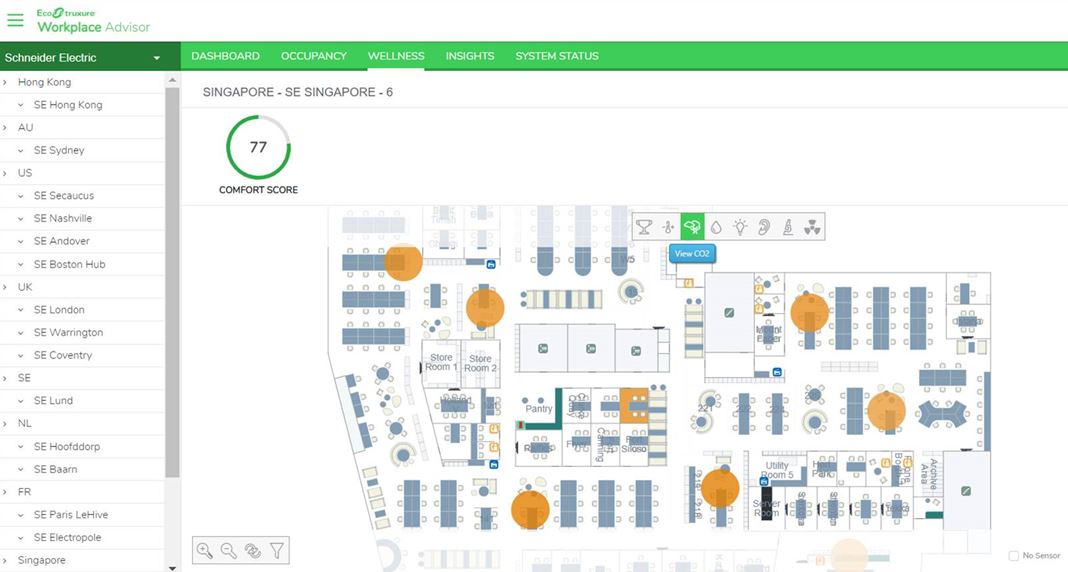Select SE Lund site
1068x572 pixels.
(x=53, y=401)
